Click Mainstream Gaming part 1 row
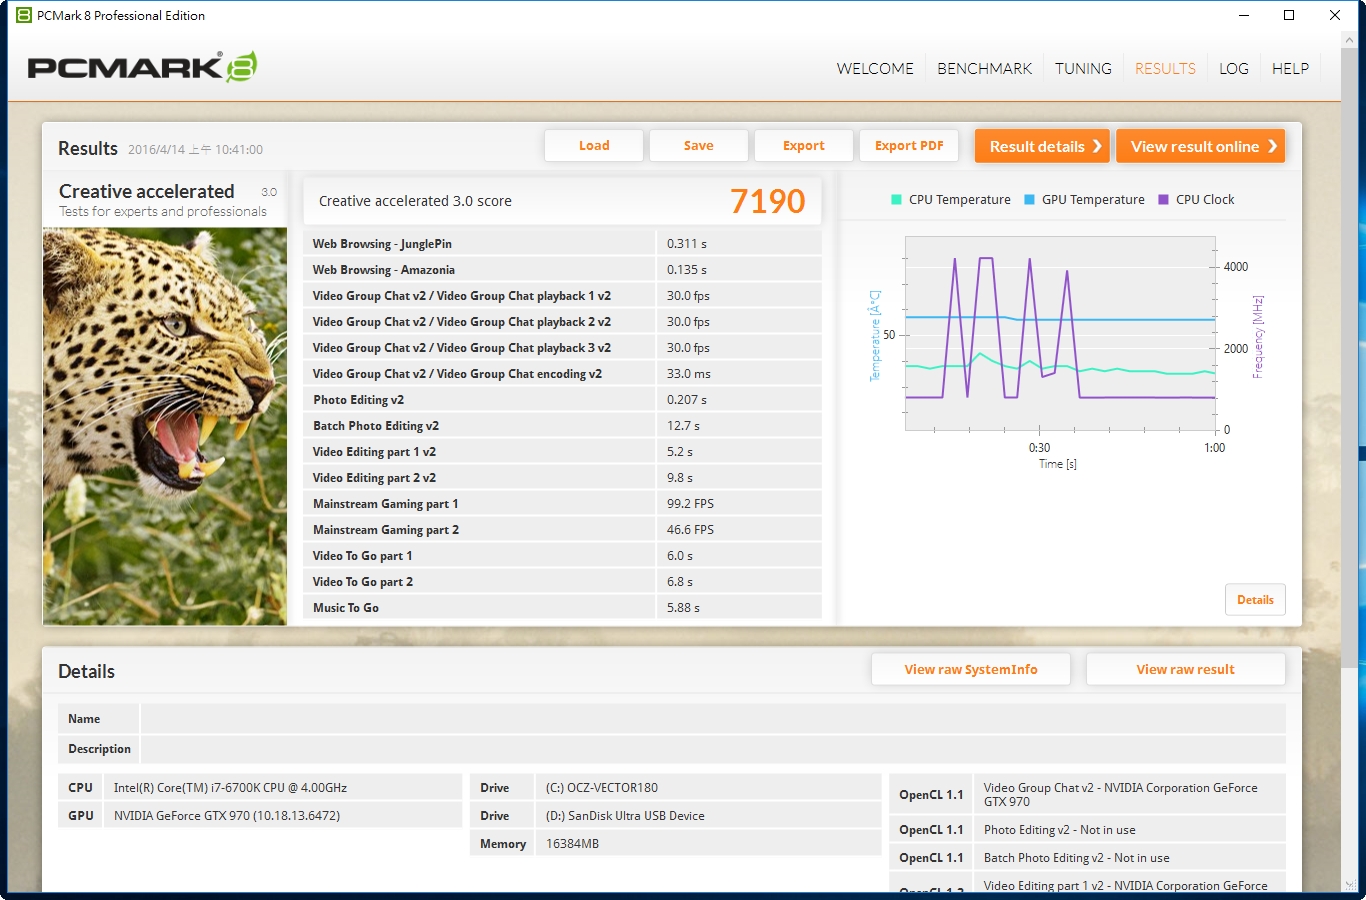 (x=562, y=504)
